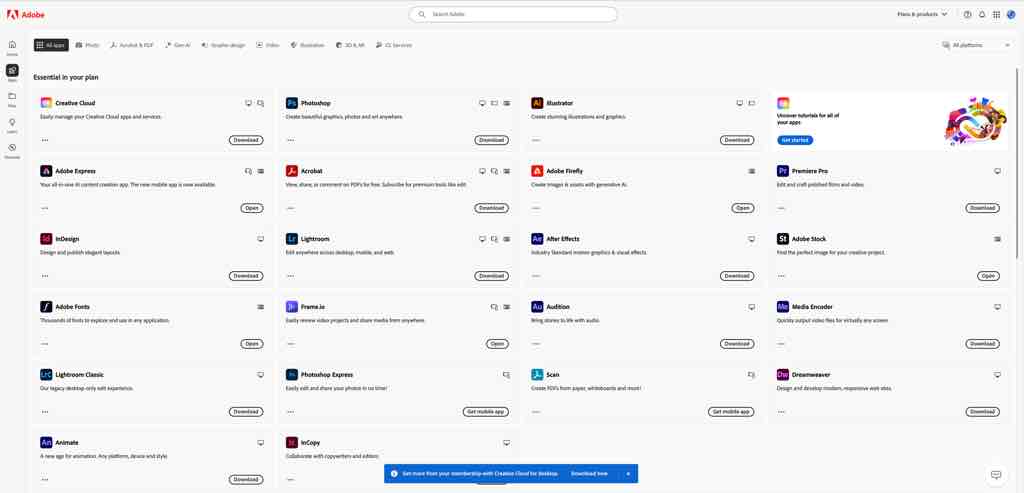Image resolution: width=1024 pixels, height=493 pixels.
Task: Open more options on Adobe Express card
Action: coord(44,208)
